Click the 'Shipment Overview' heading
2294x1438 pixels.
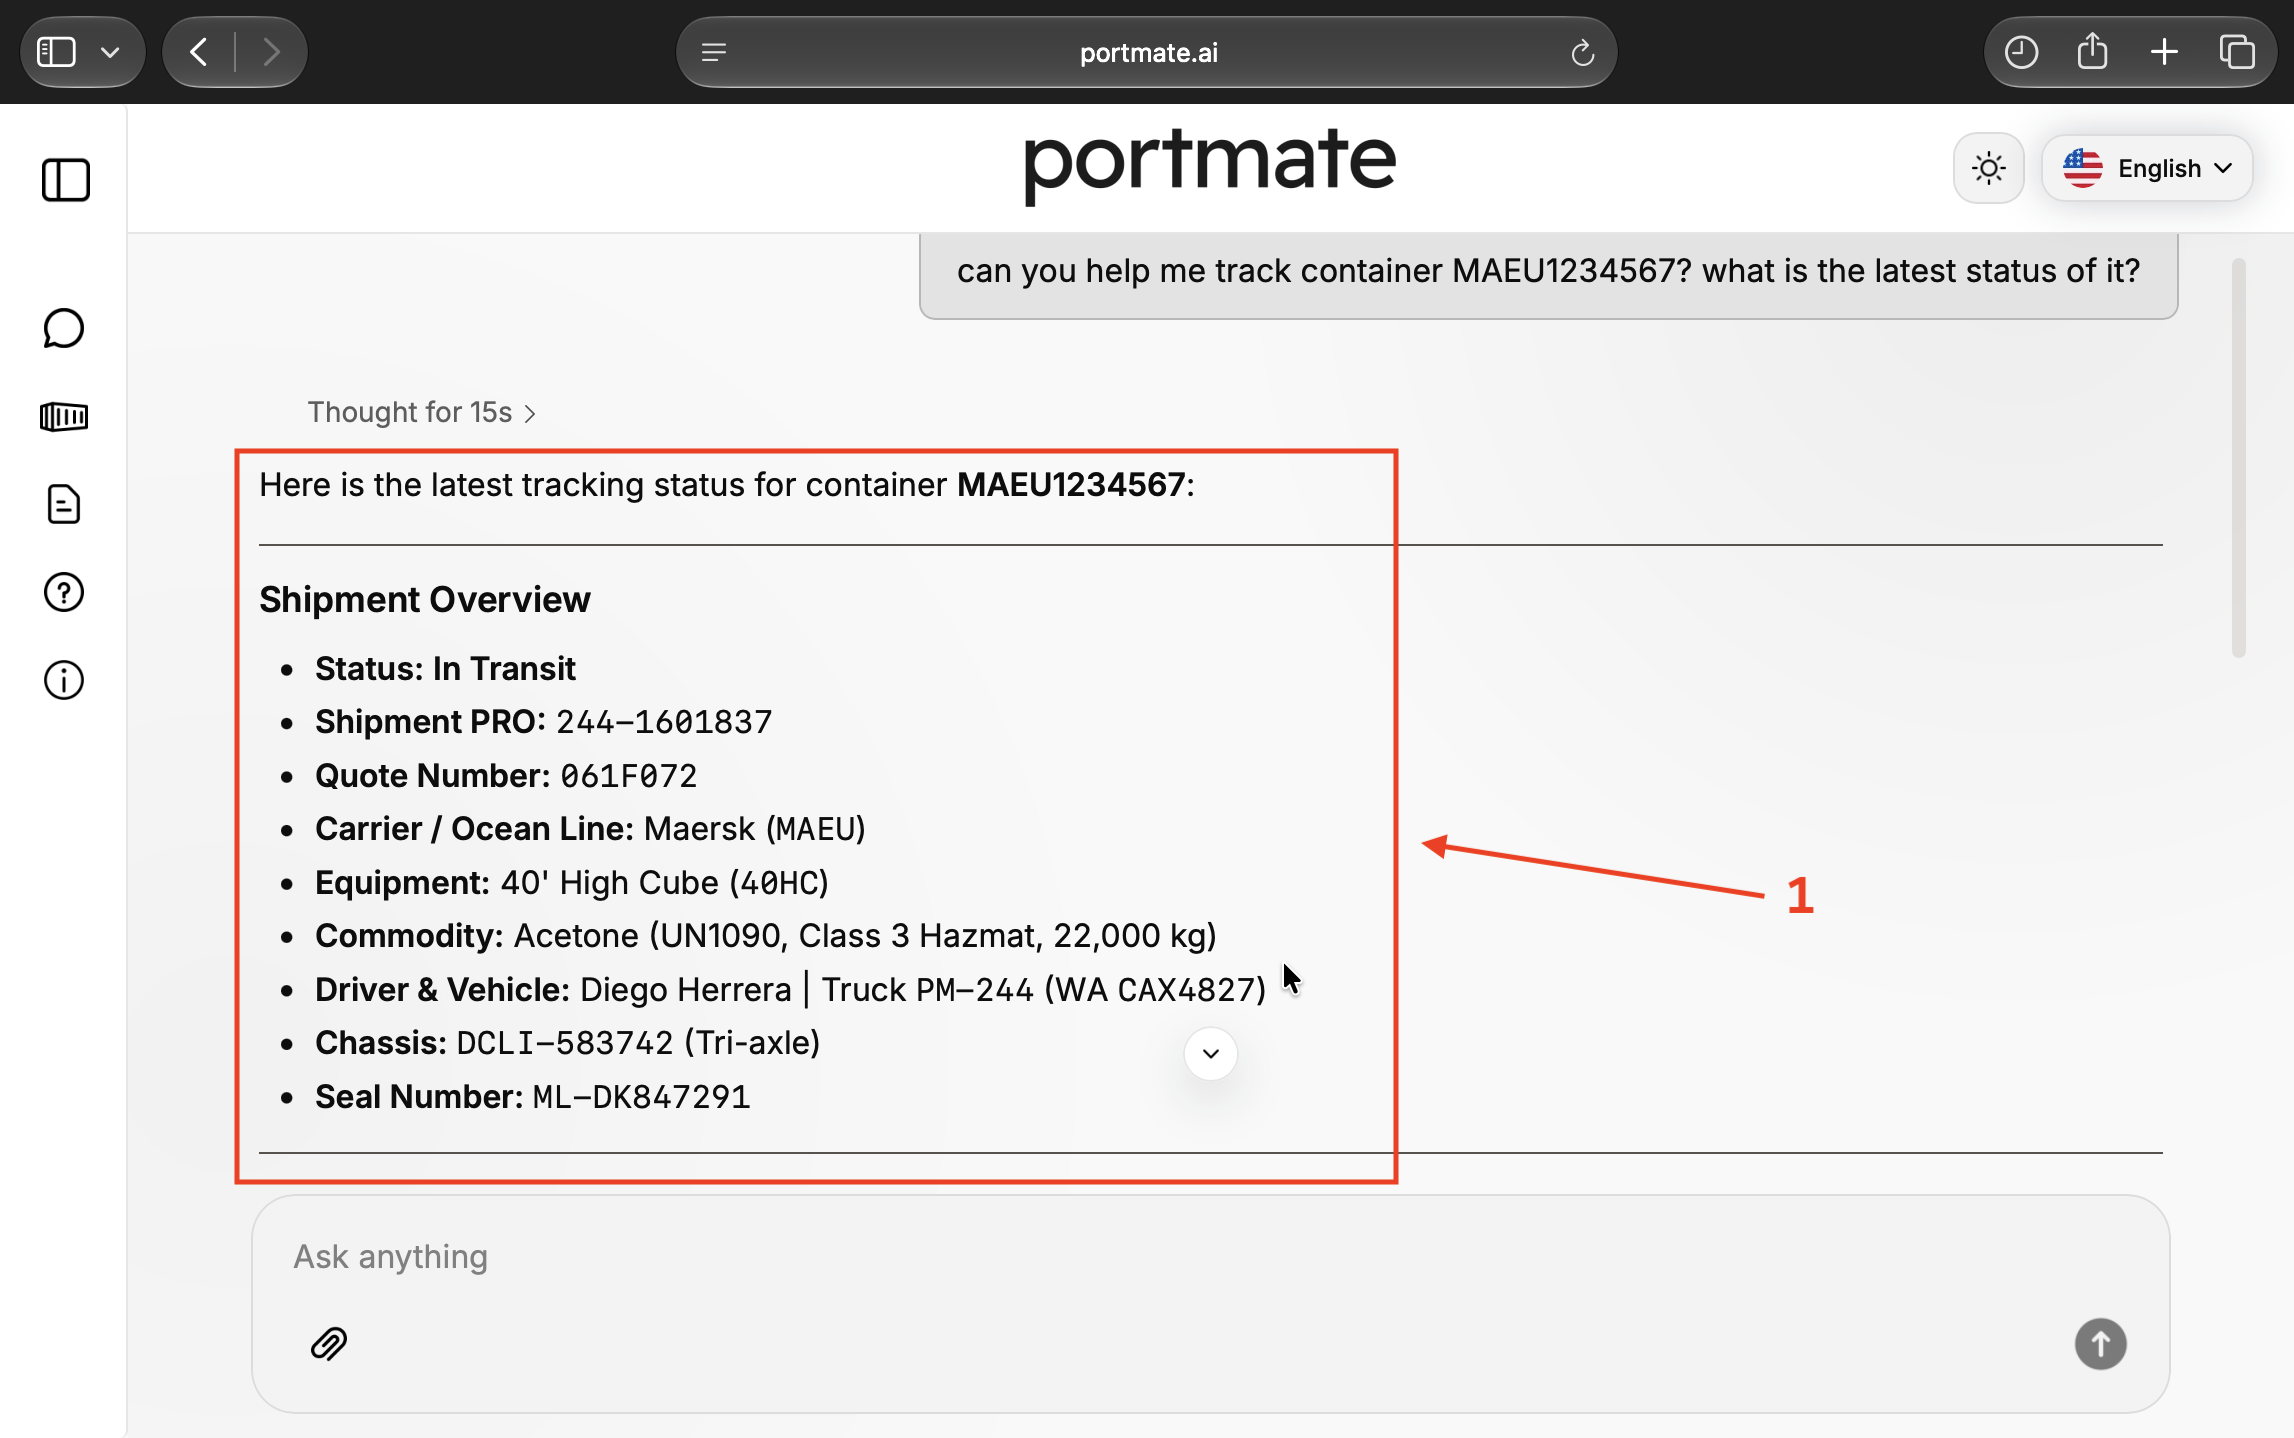point(425,599)
